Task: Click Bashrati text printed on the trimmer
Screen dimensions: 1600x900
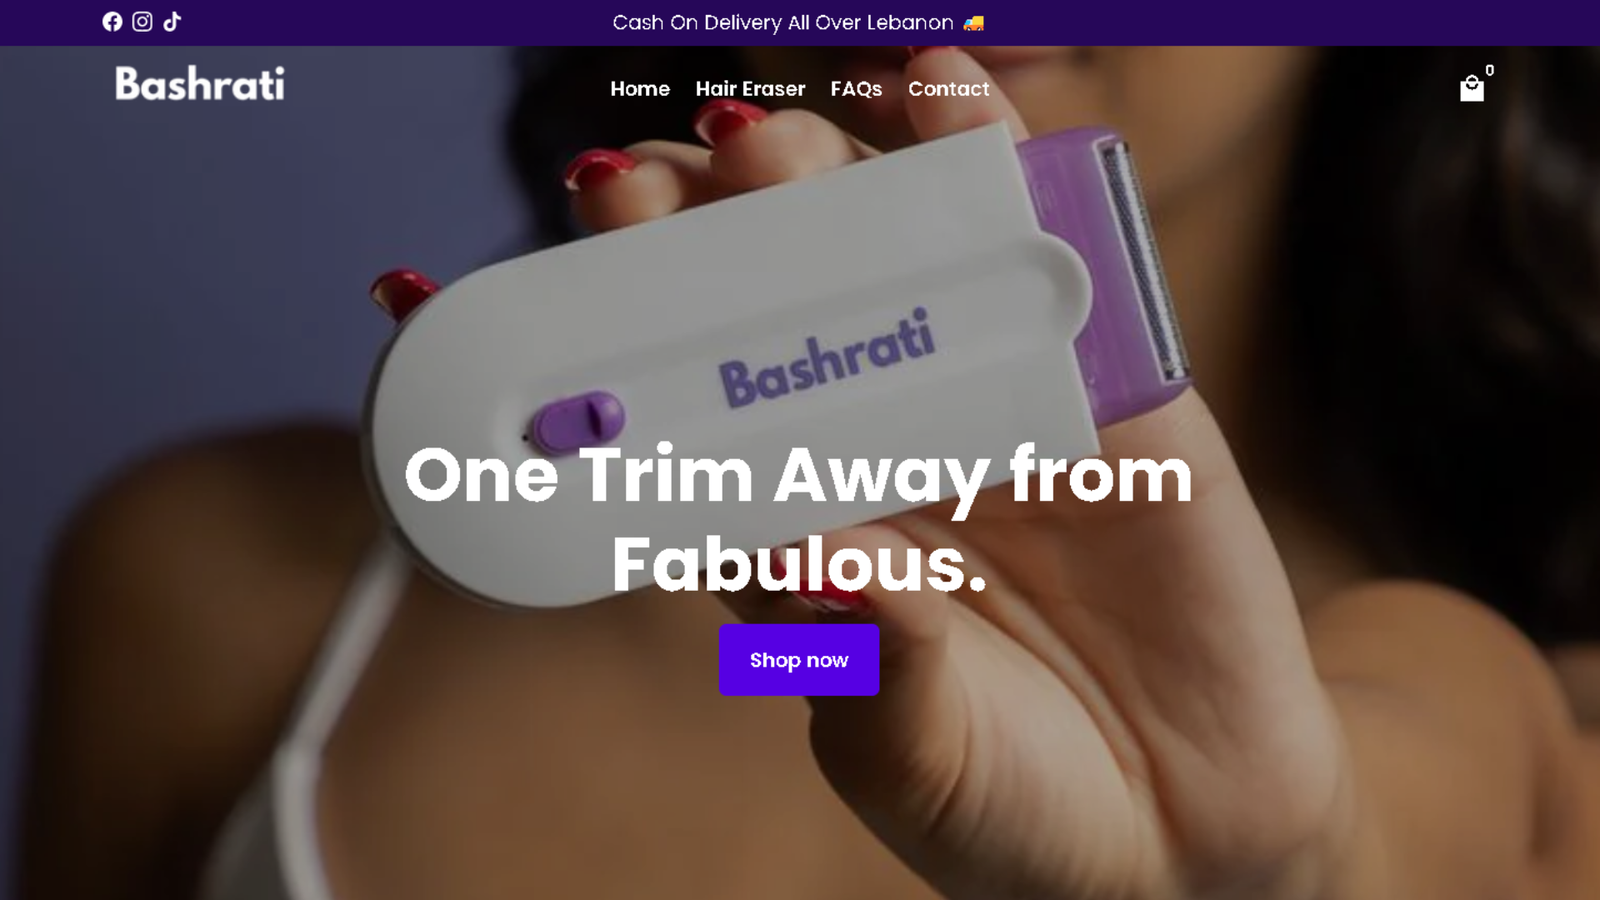Action: [827, 358]
